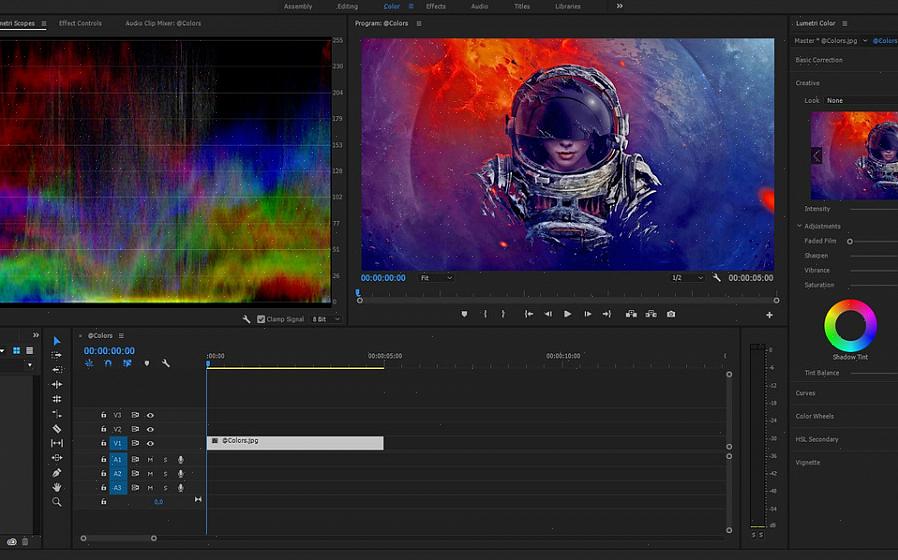Export frame with camera icon
The image size is (898, 560).
(671, 314)
